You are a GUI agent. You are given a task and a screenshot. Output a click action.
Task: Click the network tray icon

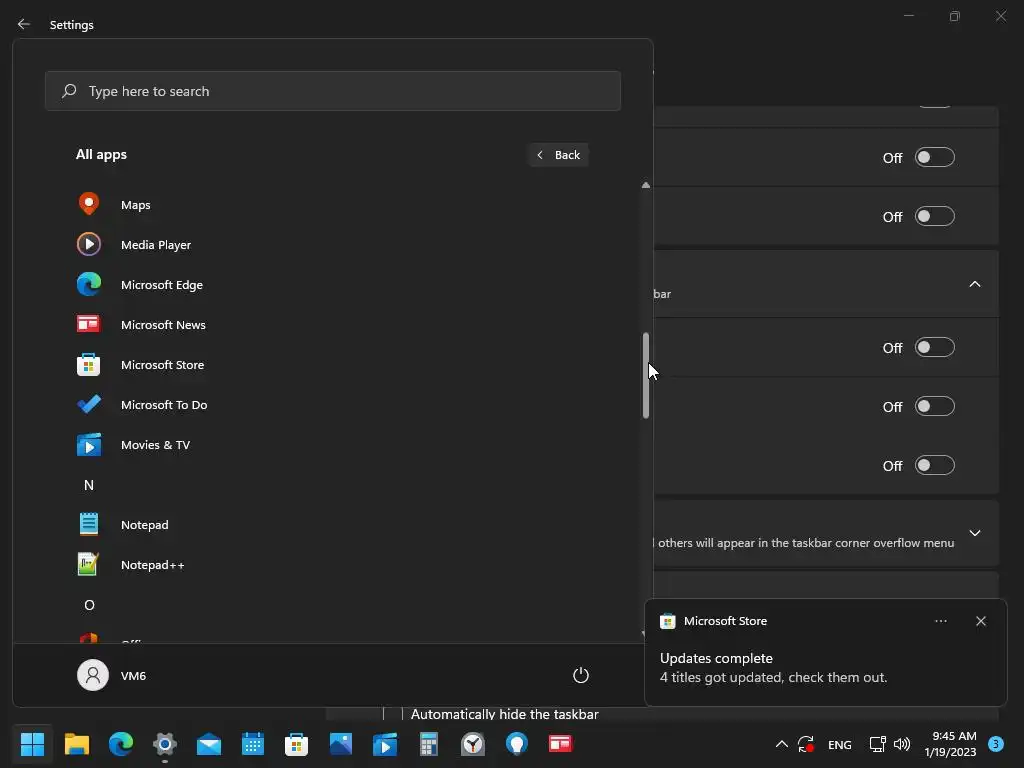point(878,744)
